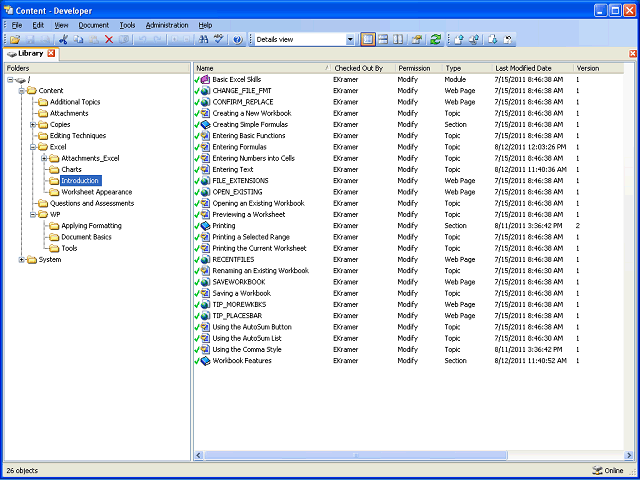Click the Check In document icon
The image size is (640, 480).
(459, 40)
